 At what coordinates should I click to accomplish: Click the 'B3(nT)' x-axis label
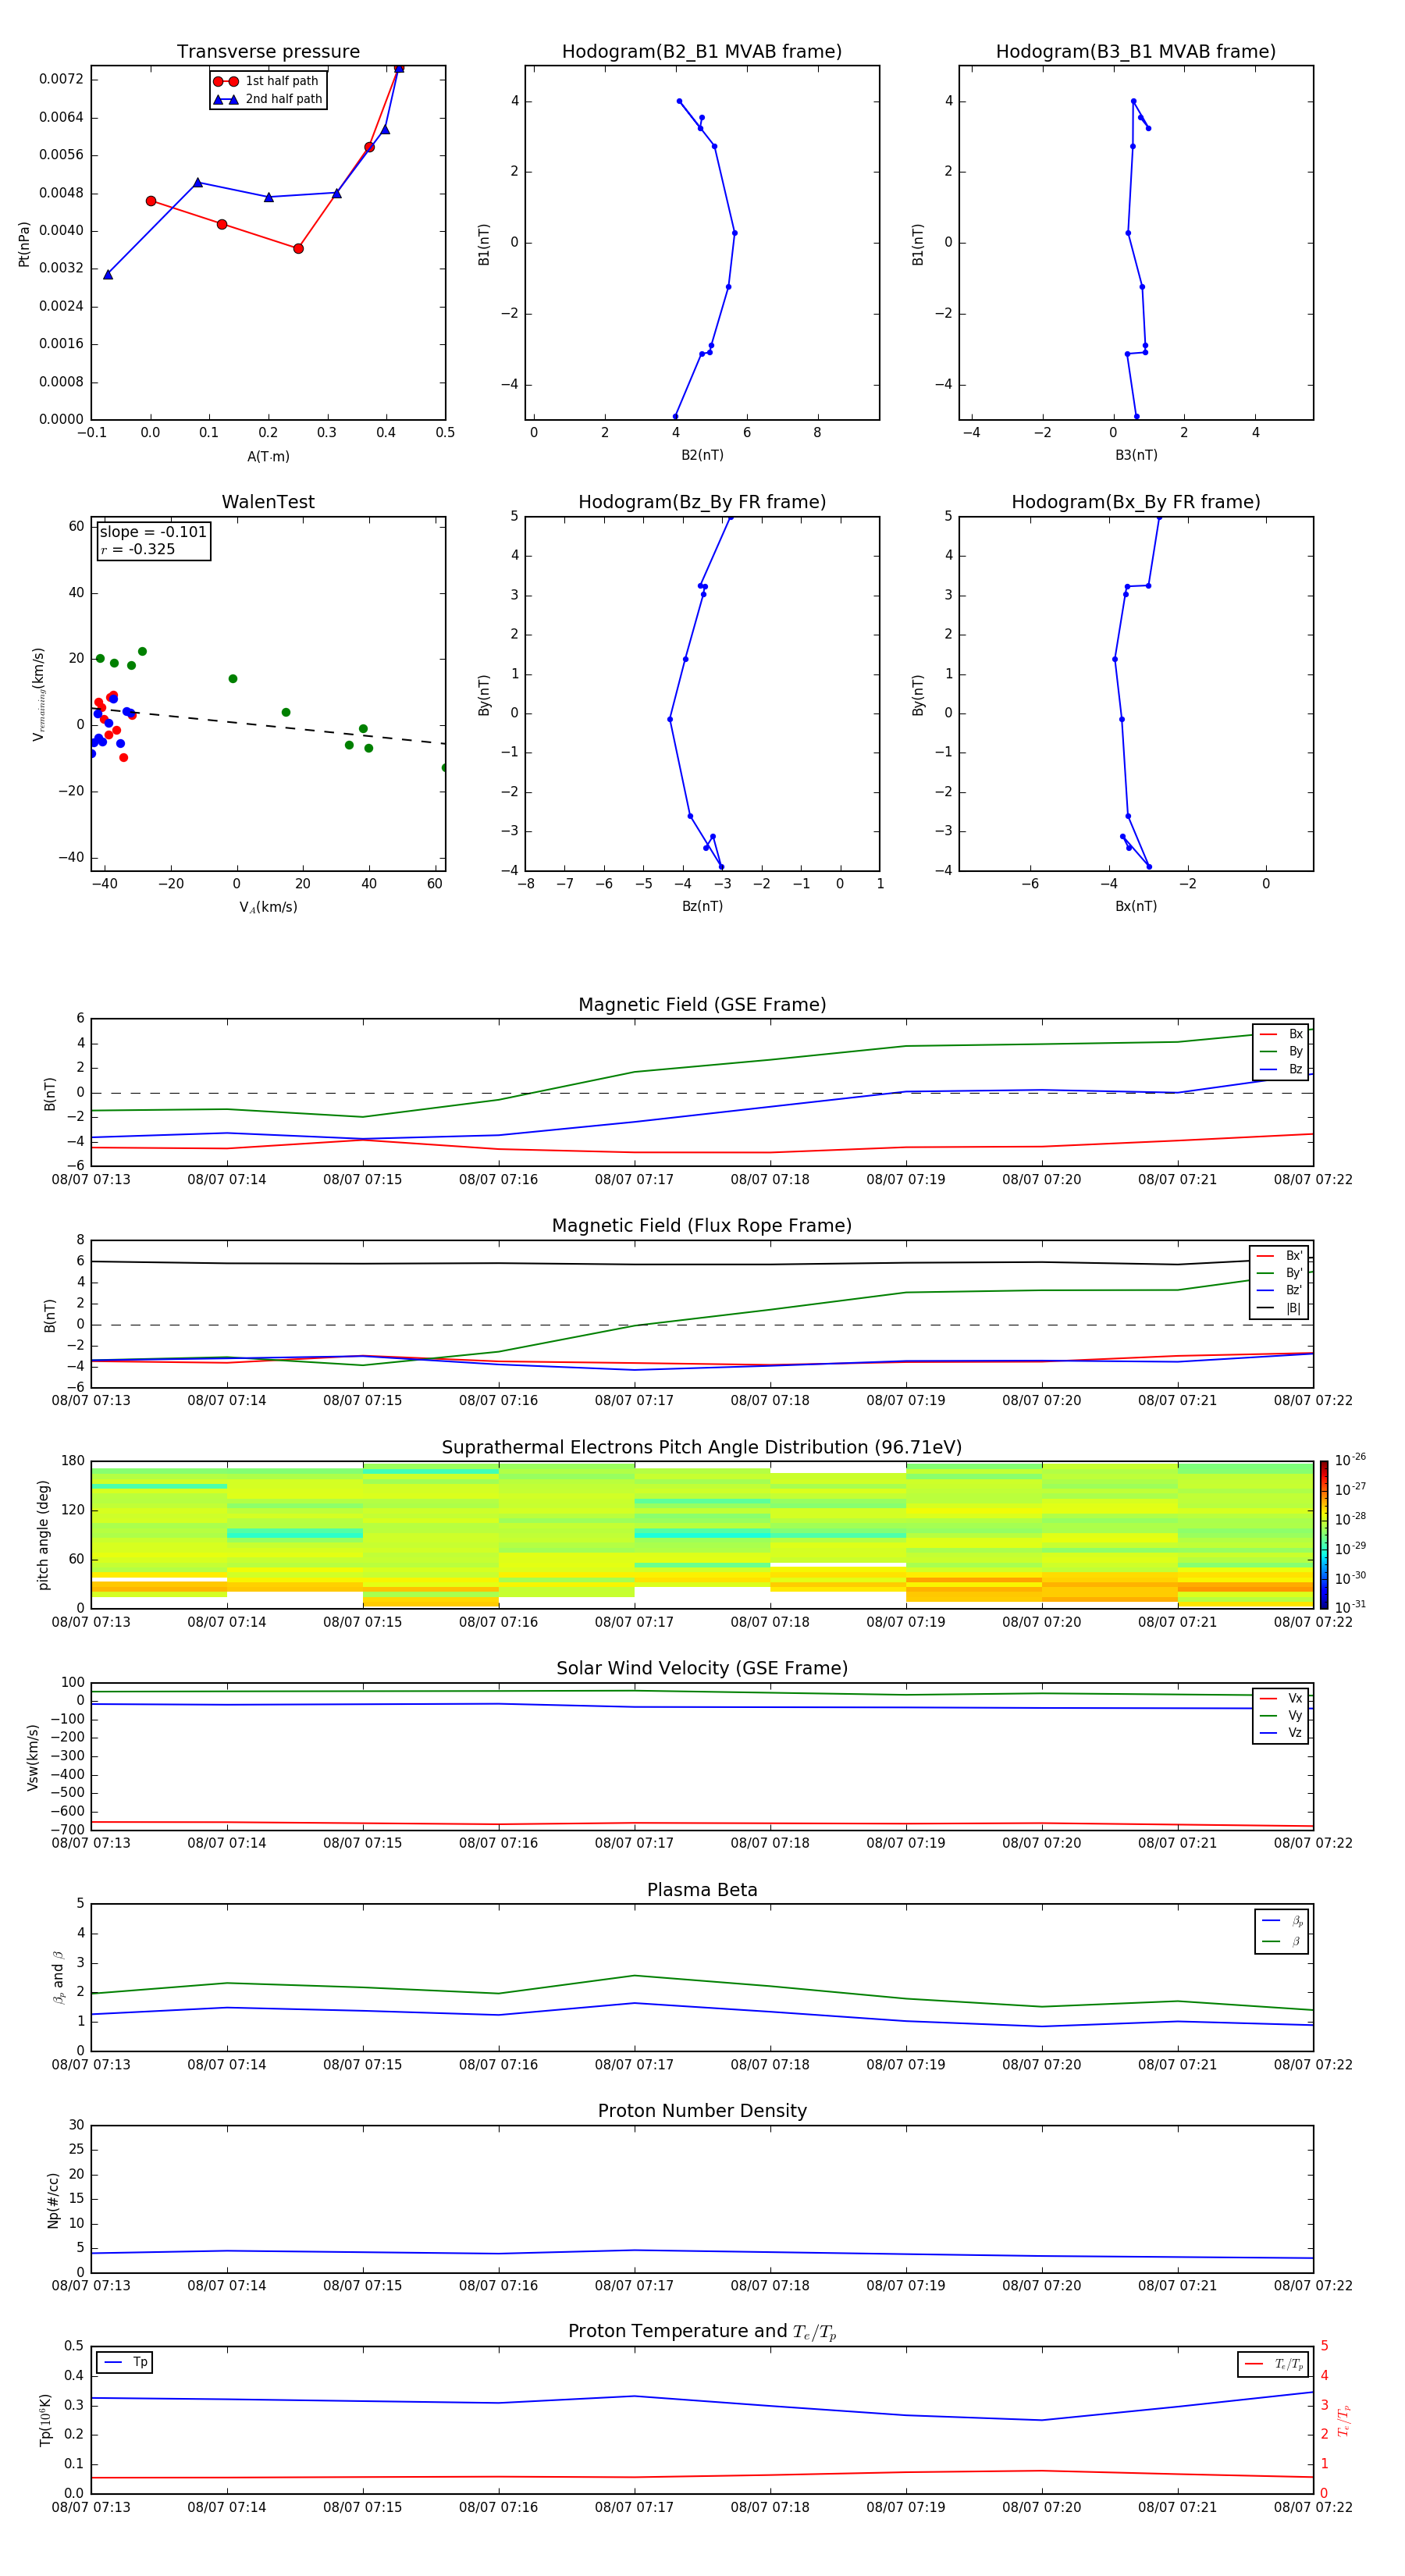(x=1136, y=455)
